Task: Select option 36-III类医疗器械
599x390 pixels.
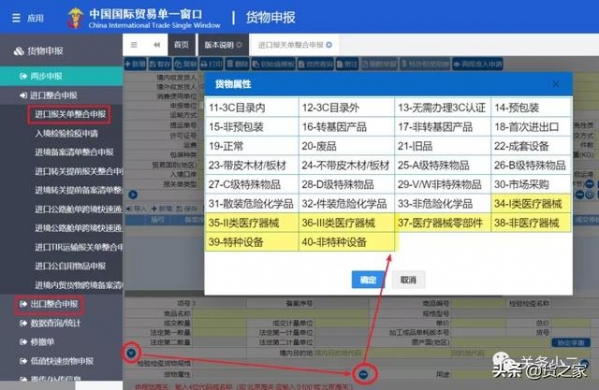Action: pyautogui.click(x=346, y=223)
